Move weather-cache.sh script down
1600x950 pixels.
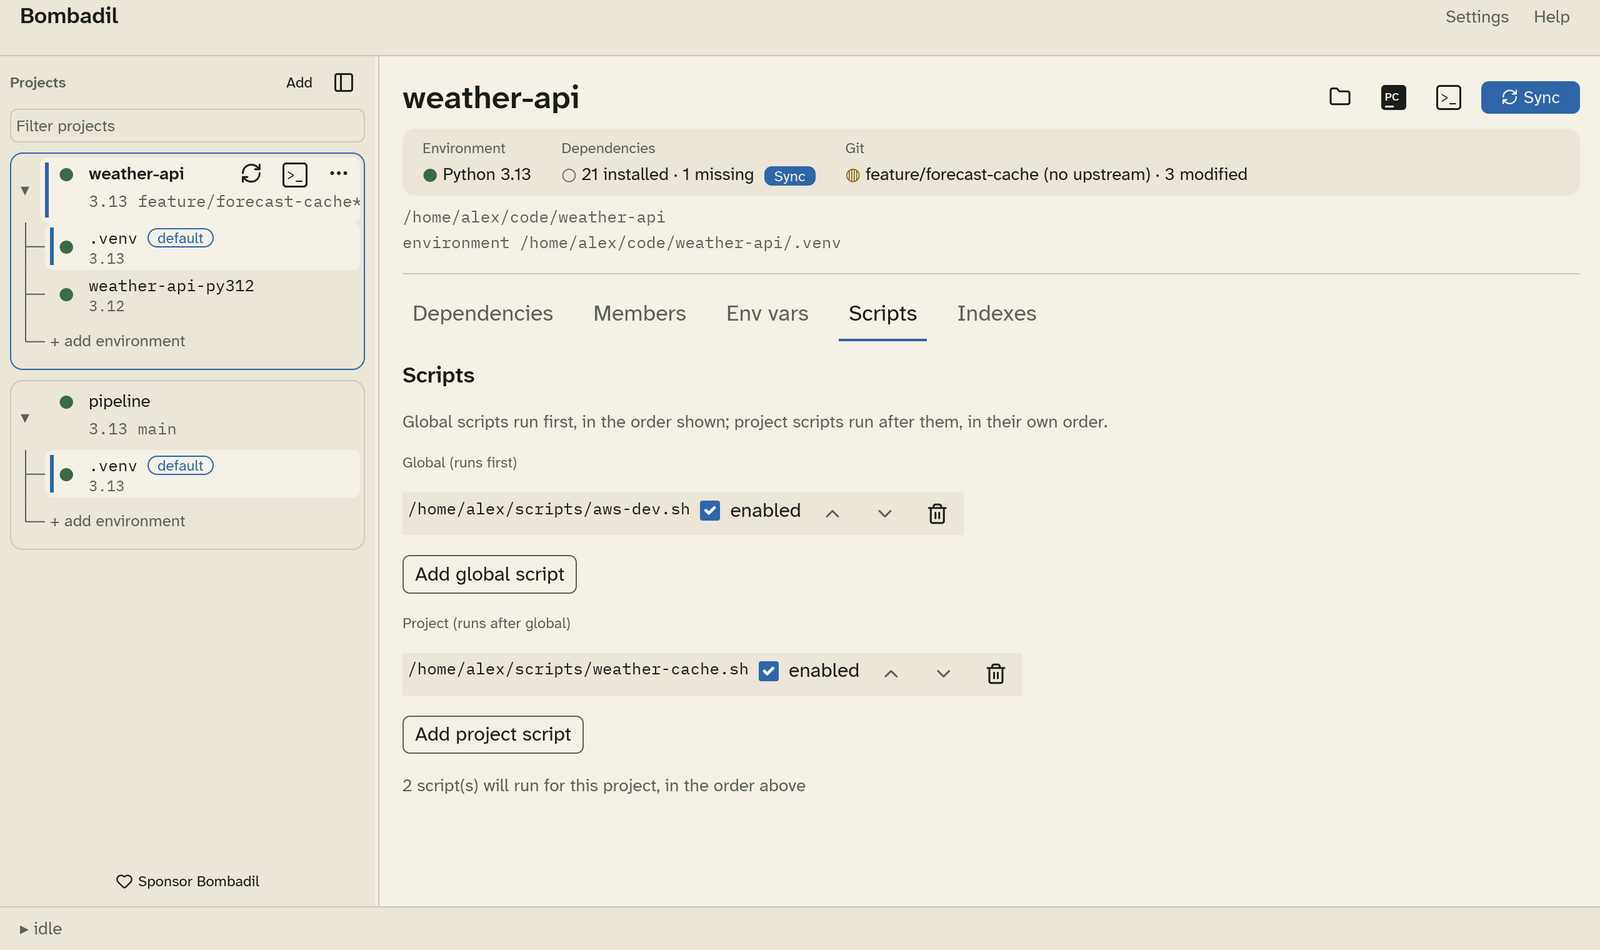click(943, 673)
